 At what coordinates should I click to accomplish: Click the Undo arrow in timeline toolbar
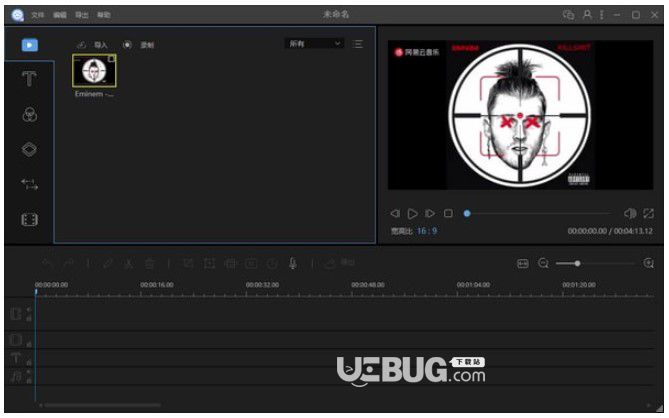[x=47, y=264]
